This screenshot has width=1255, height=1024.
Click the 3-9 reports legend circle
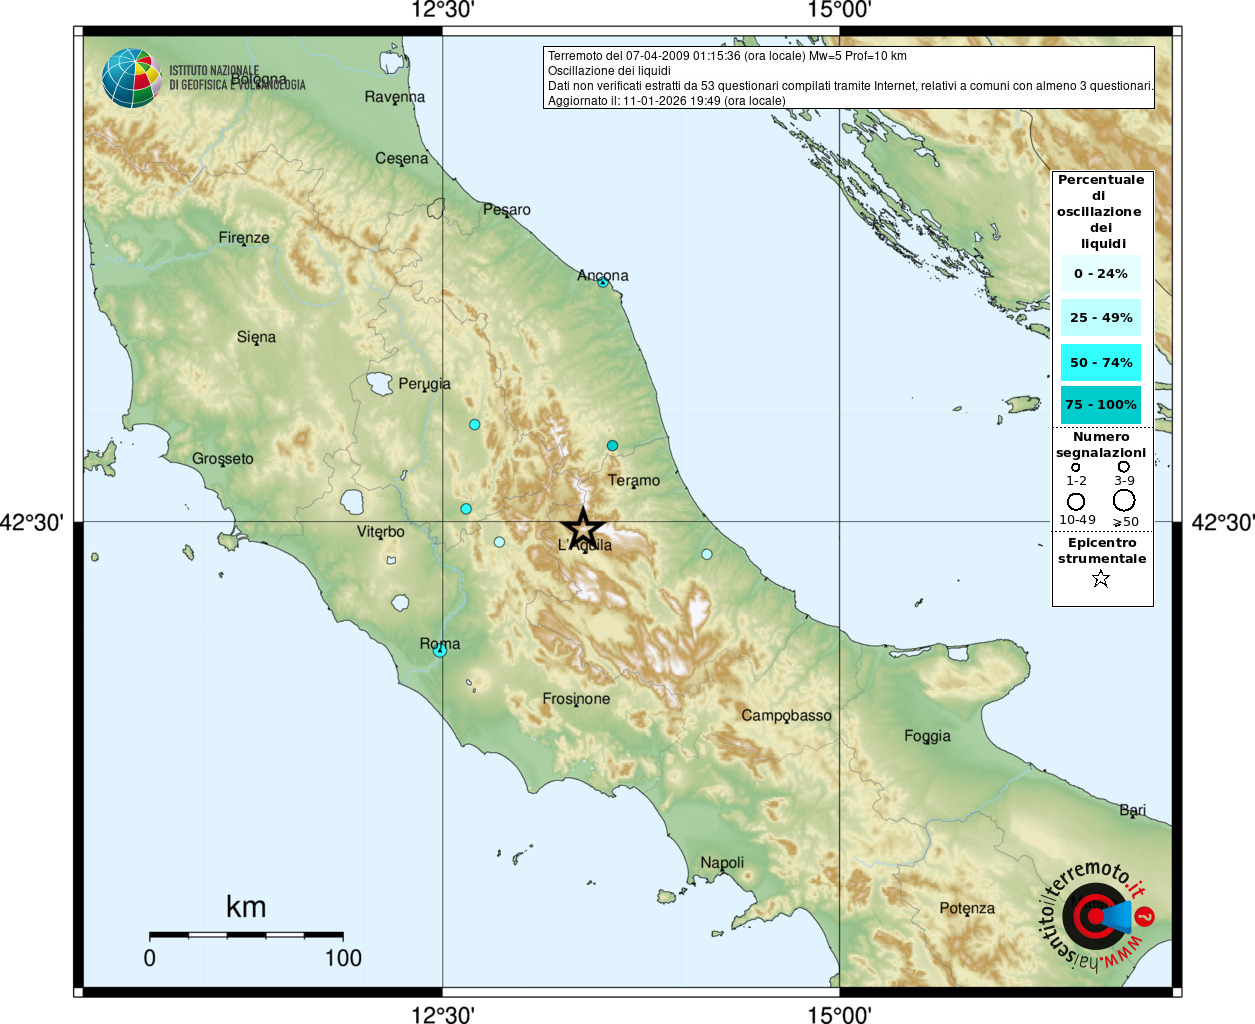point(1124,467)
